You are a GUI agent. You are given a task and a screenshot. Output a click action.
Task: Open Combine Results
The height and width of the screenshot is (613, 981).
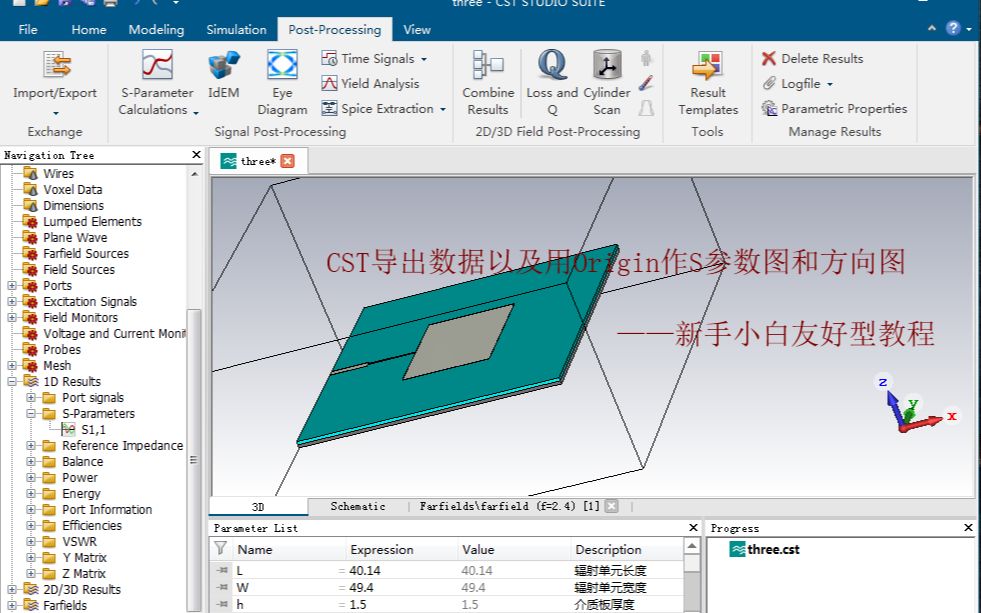click(488, 83)
